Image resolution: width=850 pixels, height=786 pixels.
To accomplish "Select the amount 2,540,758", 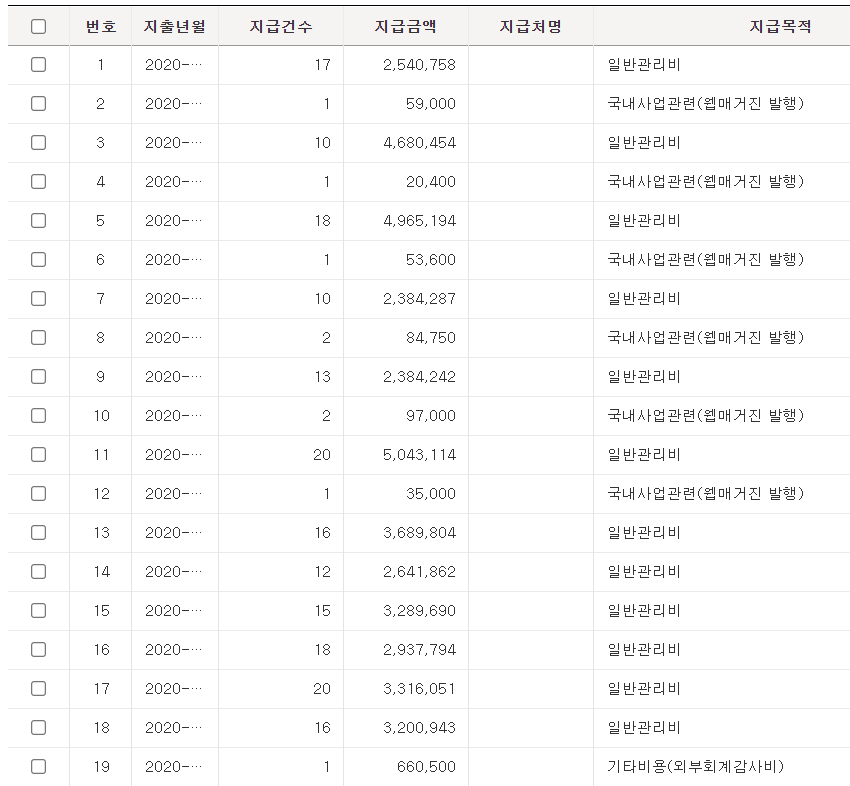I will pyautogui.click(x=419, y=65).
